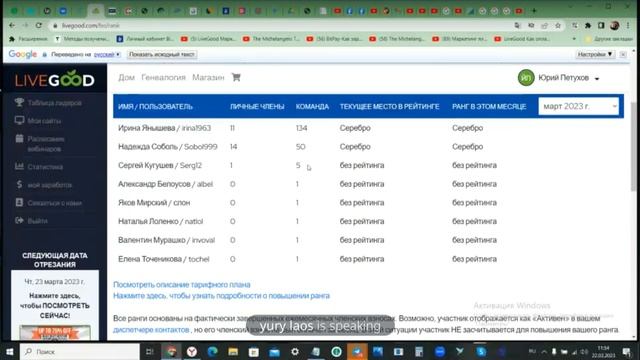Open the shopping cart icon

(x=236, y=77)
